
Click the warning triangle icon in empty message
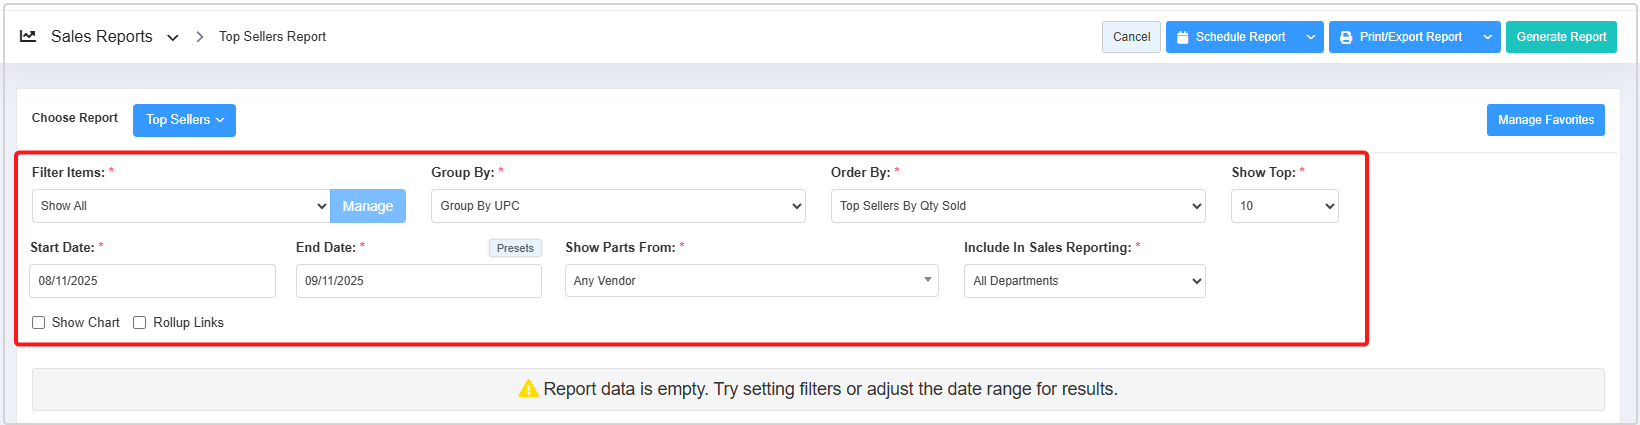[528, 389]
